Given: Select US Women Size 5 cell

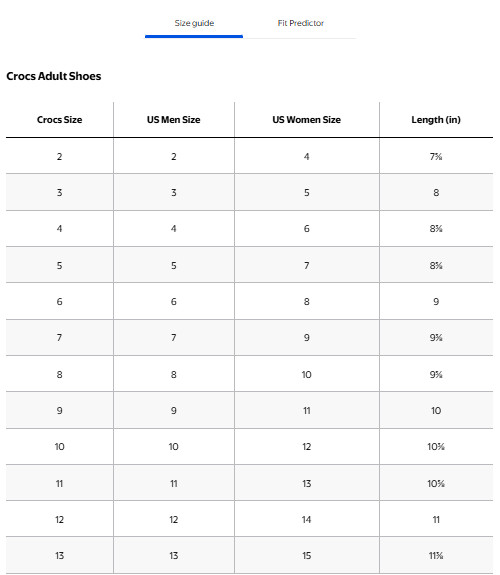Looking at the screenshot, I should click(307, 193).
